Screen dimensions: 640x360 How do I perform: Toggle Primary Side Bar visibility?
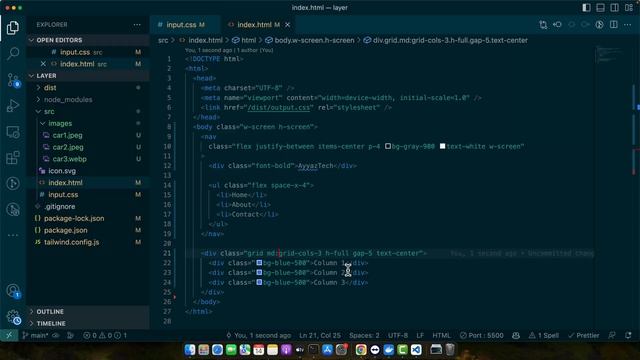coord(587,8)
